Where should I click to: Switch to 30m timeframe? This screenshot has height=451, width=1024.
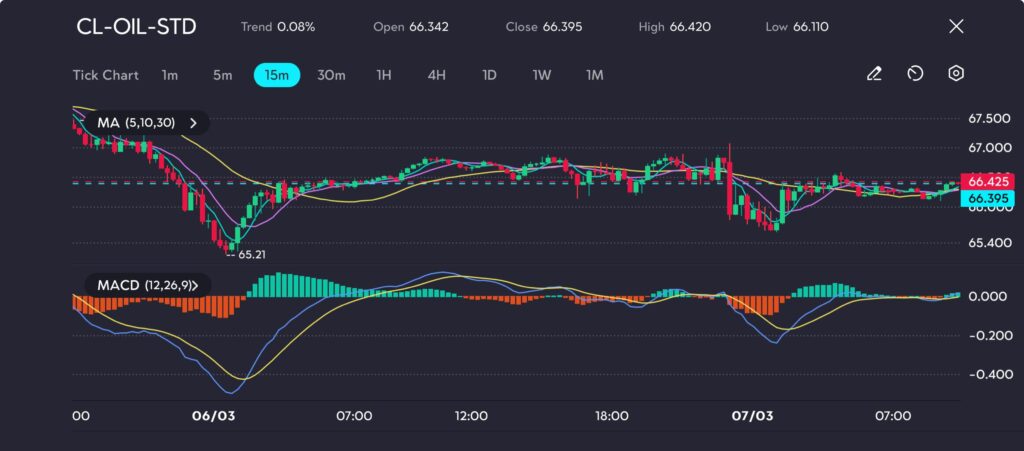pyautogui.click(x=331, y=75)
